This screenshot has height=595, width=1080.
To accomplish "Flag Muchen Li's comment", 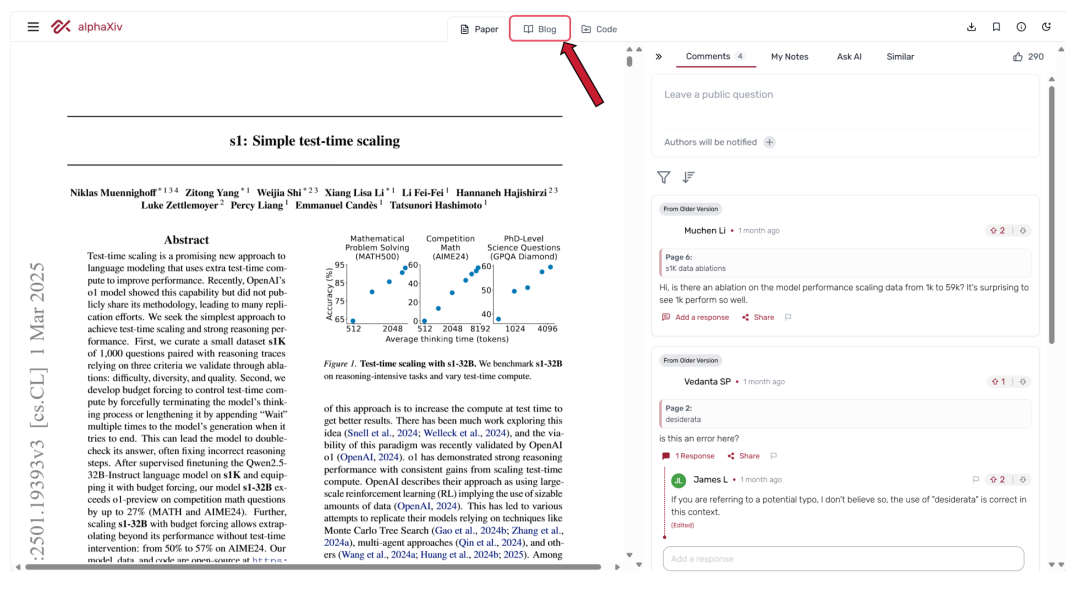I will click(788, 317).
